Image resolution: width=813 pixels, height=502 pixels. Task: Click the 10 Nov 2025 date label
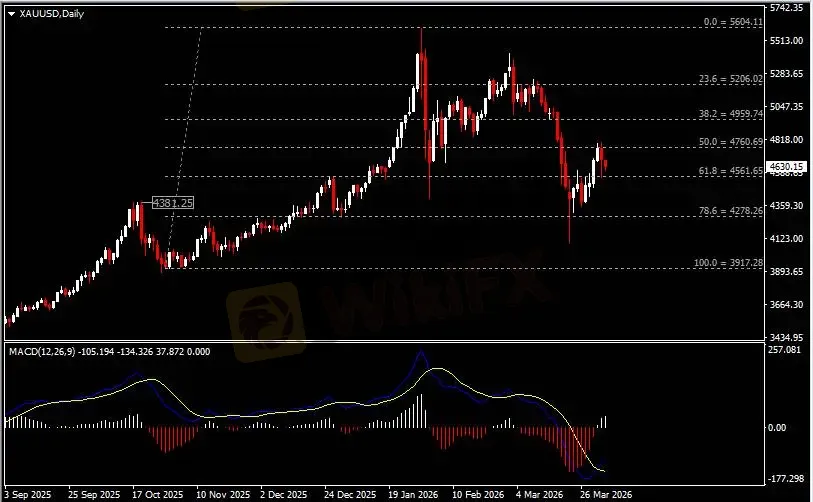[223, 494]
